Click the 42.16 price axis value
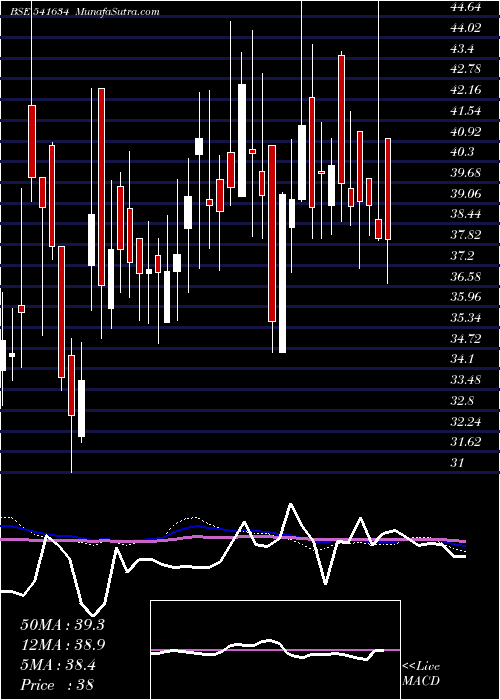 tap(466, 90)
